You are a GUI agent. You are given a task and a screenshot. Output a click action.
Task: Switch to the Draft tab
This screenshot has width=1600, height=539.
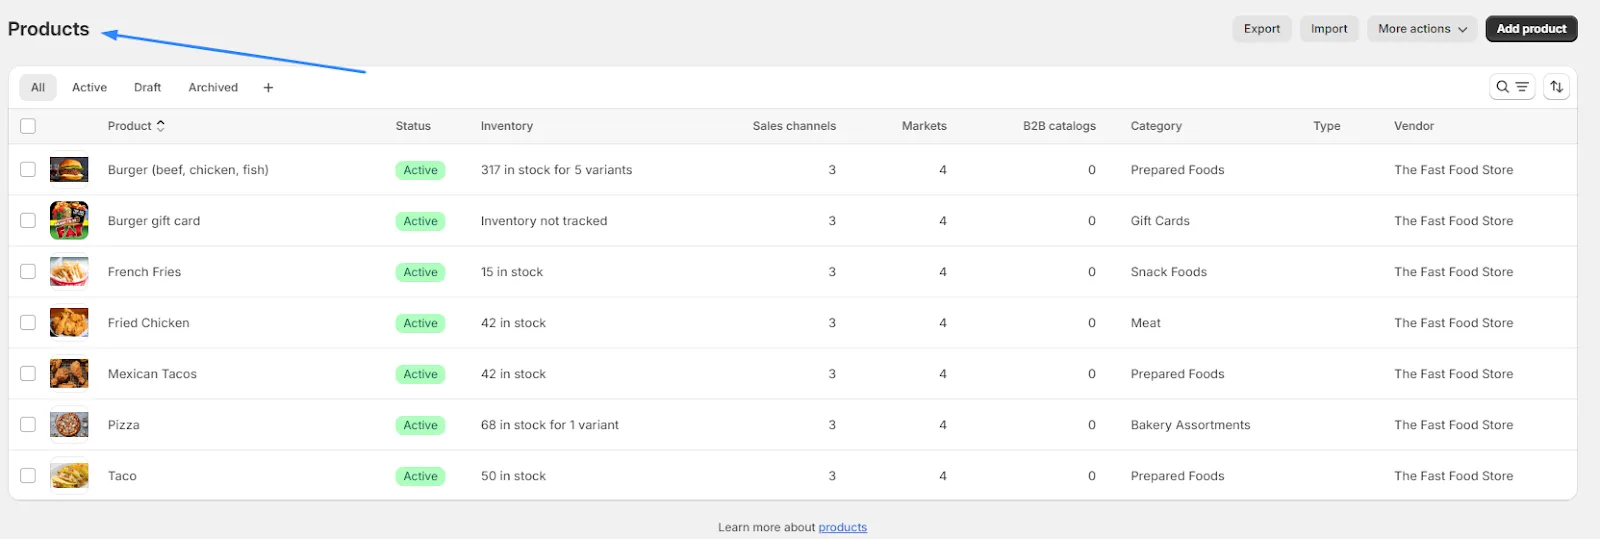point(147,88)
